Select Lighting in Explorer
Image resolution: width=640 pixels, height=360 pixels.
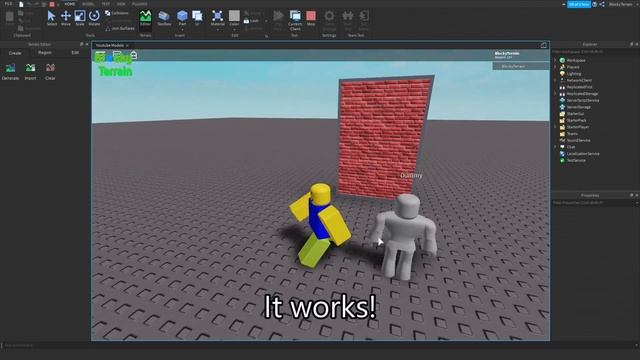point(573,74)
